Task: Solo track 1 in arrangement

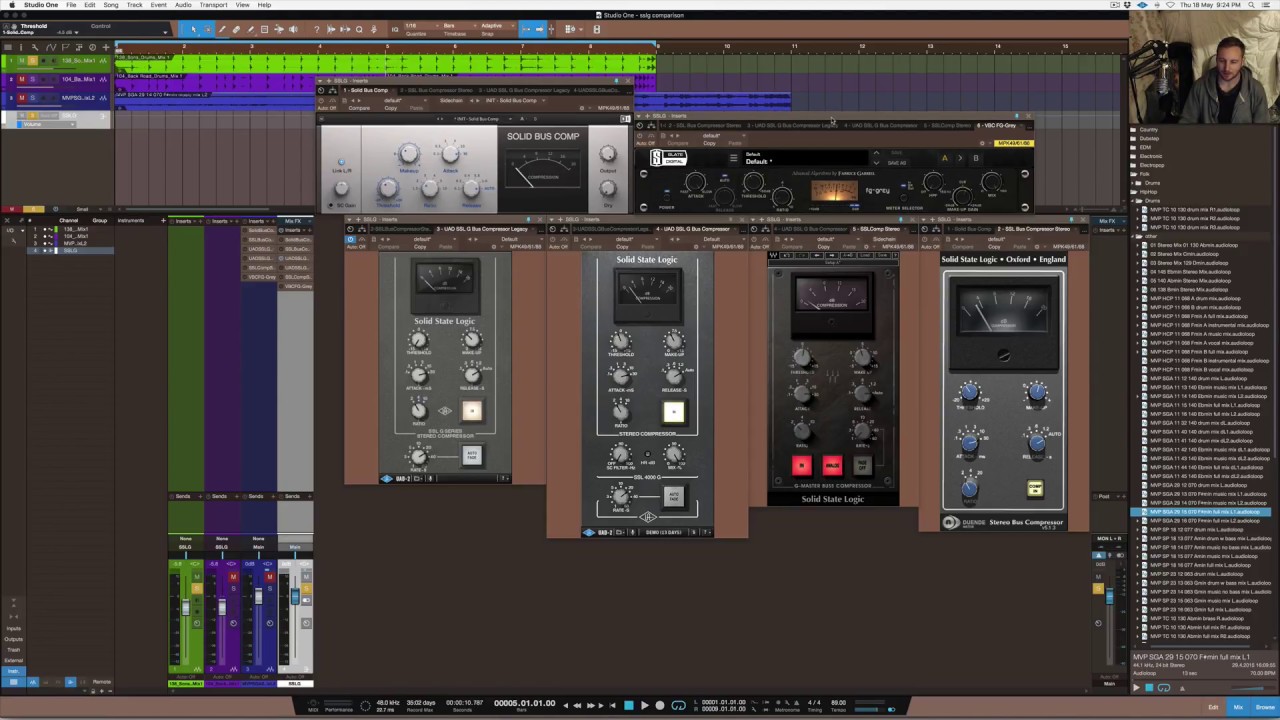Action: click(x=31, y=61)
